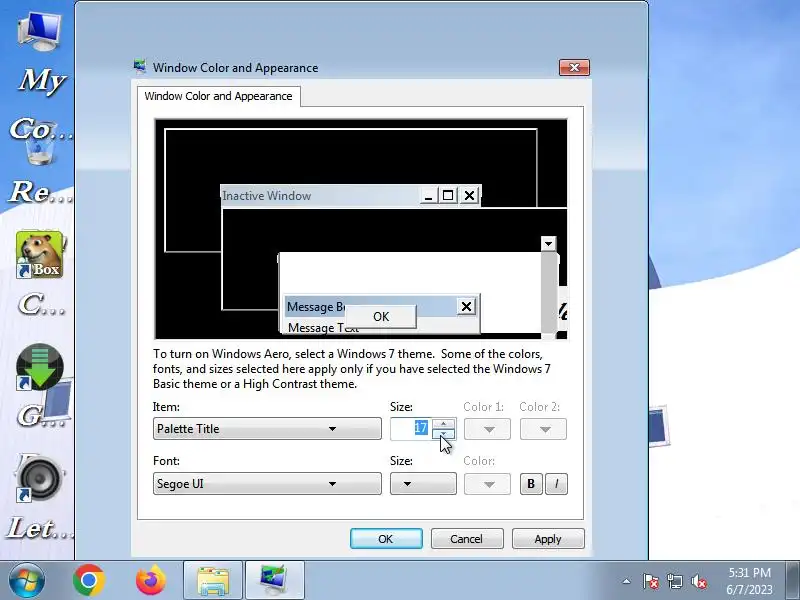Click the Show Desktop button
Screen dimensions: 800x600
pyautogui.click(x=793, y=580)
